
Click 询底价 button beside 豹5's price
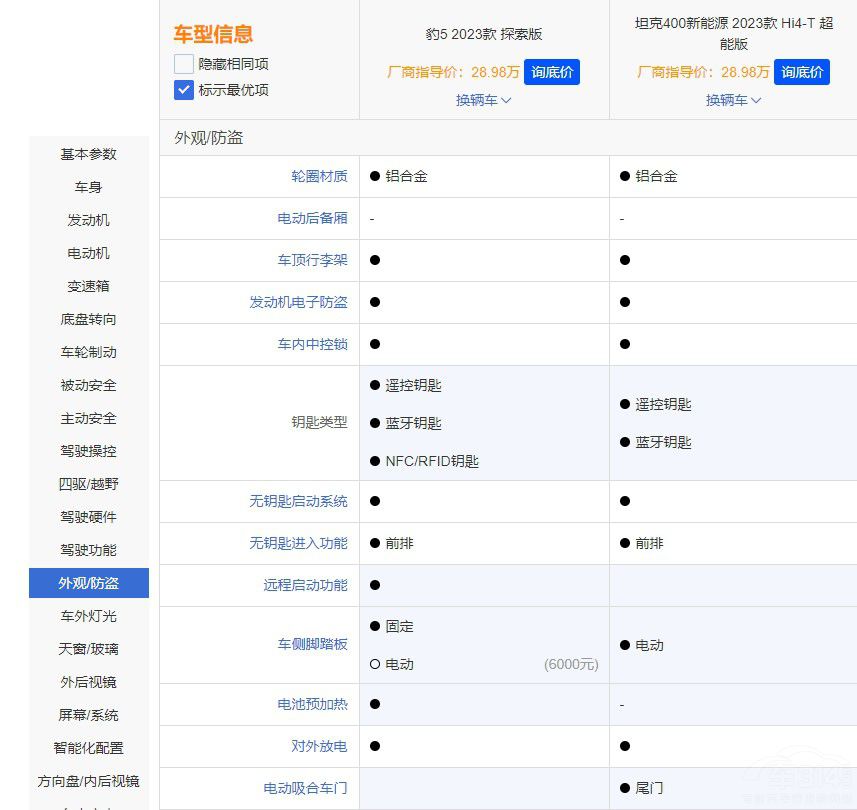point(551,72)
